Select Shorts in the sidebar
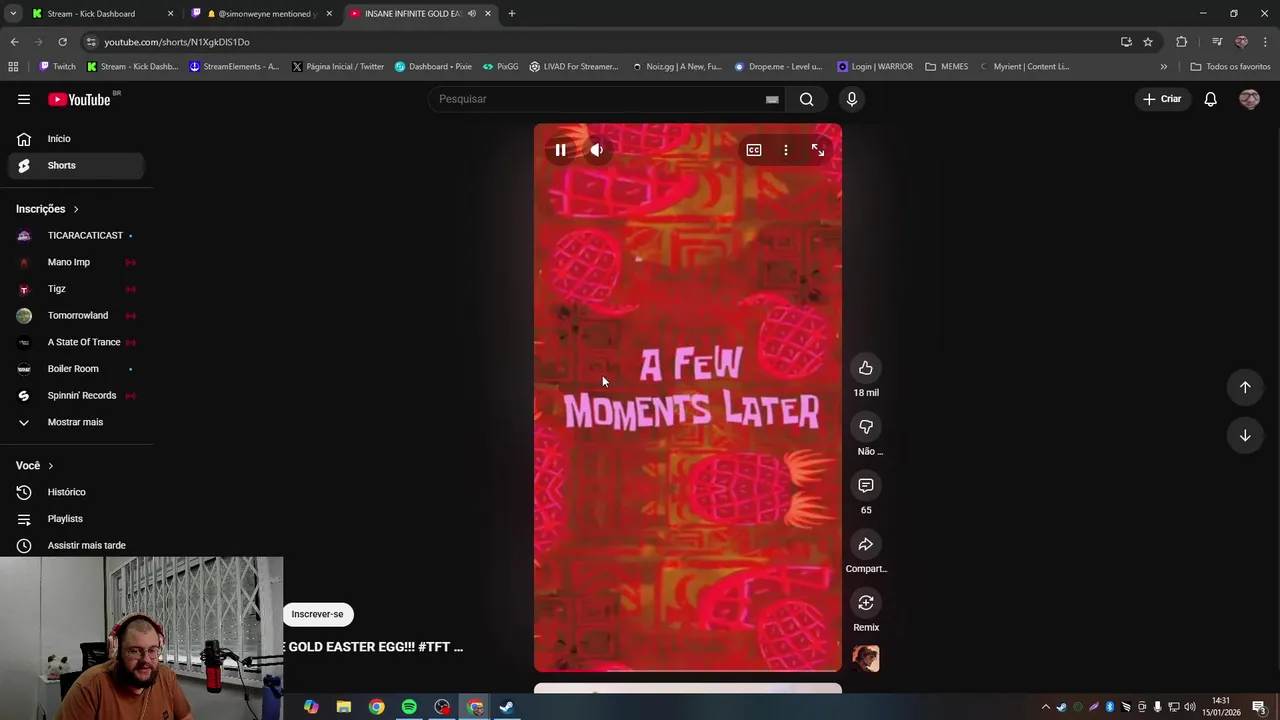Screen dimensions: 1280x720 (x=76, y=165)
